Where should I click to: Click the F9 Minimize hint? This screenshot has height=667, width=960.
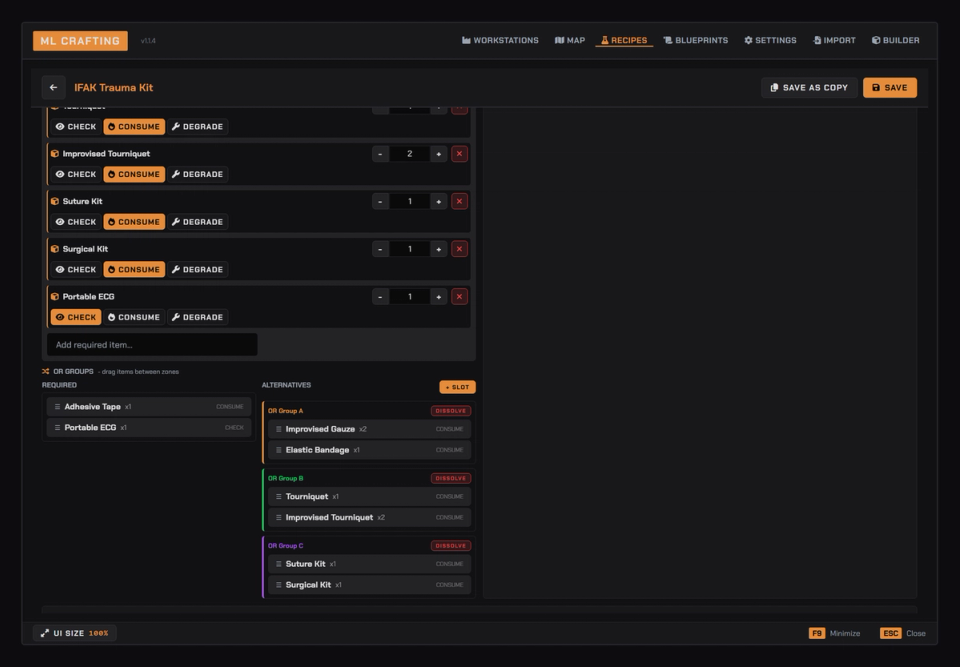point(834,633)
